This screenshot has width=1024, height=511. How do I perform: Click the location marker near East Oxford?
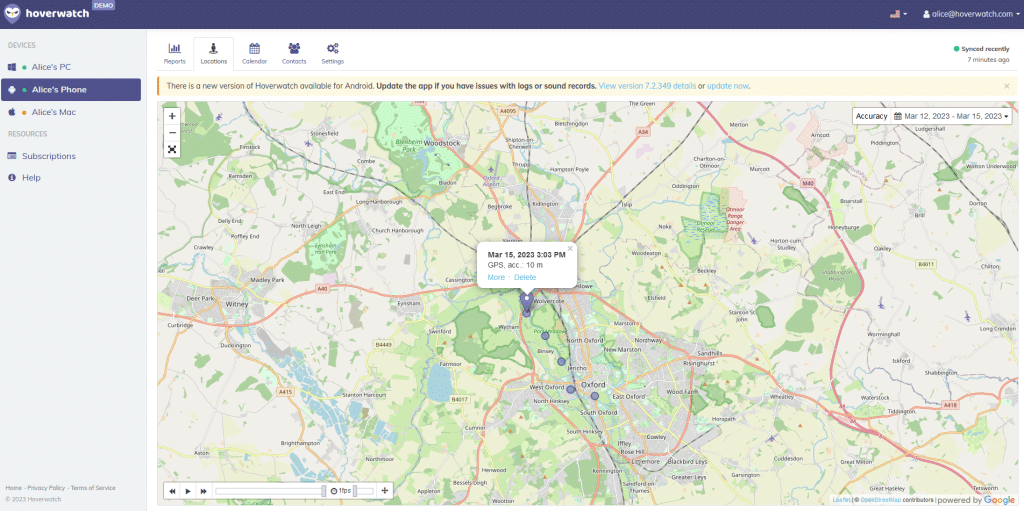click(x=594, y=396)
